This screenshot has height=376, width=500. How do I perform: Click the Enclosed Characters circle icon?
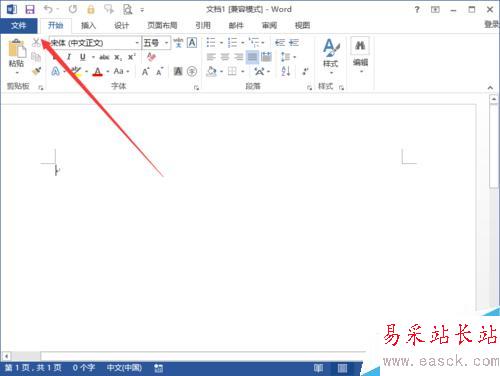point(192,71)
